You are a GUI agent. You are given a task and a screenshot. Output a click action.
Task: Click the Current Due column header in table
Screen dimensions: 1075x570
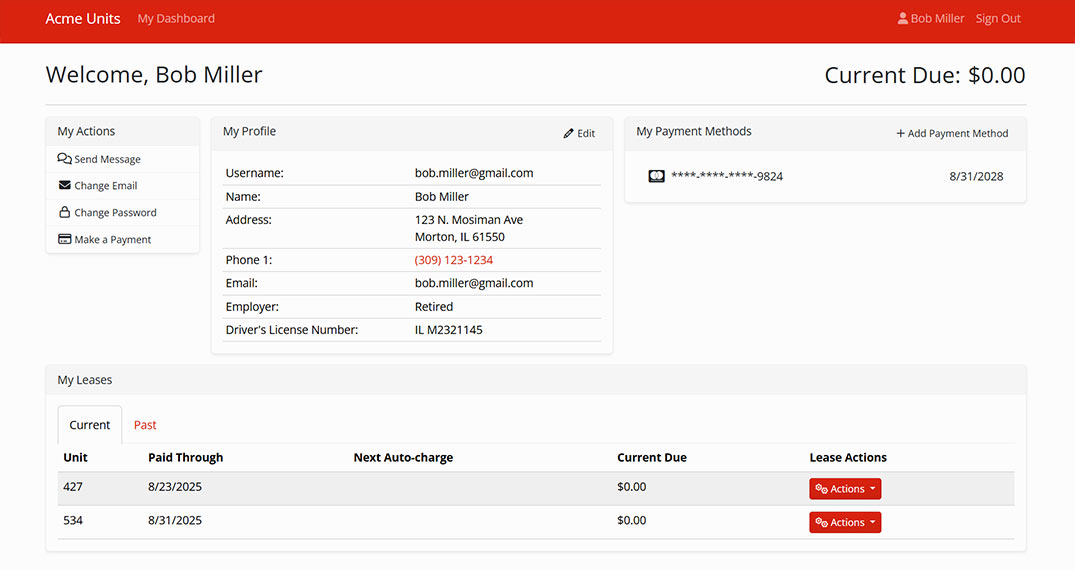point(652,458)
